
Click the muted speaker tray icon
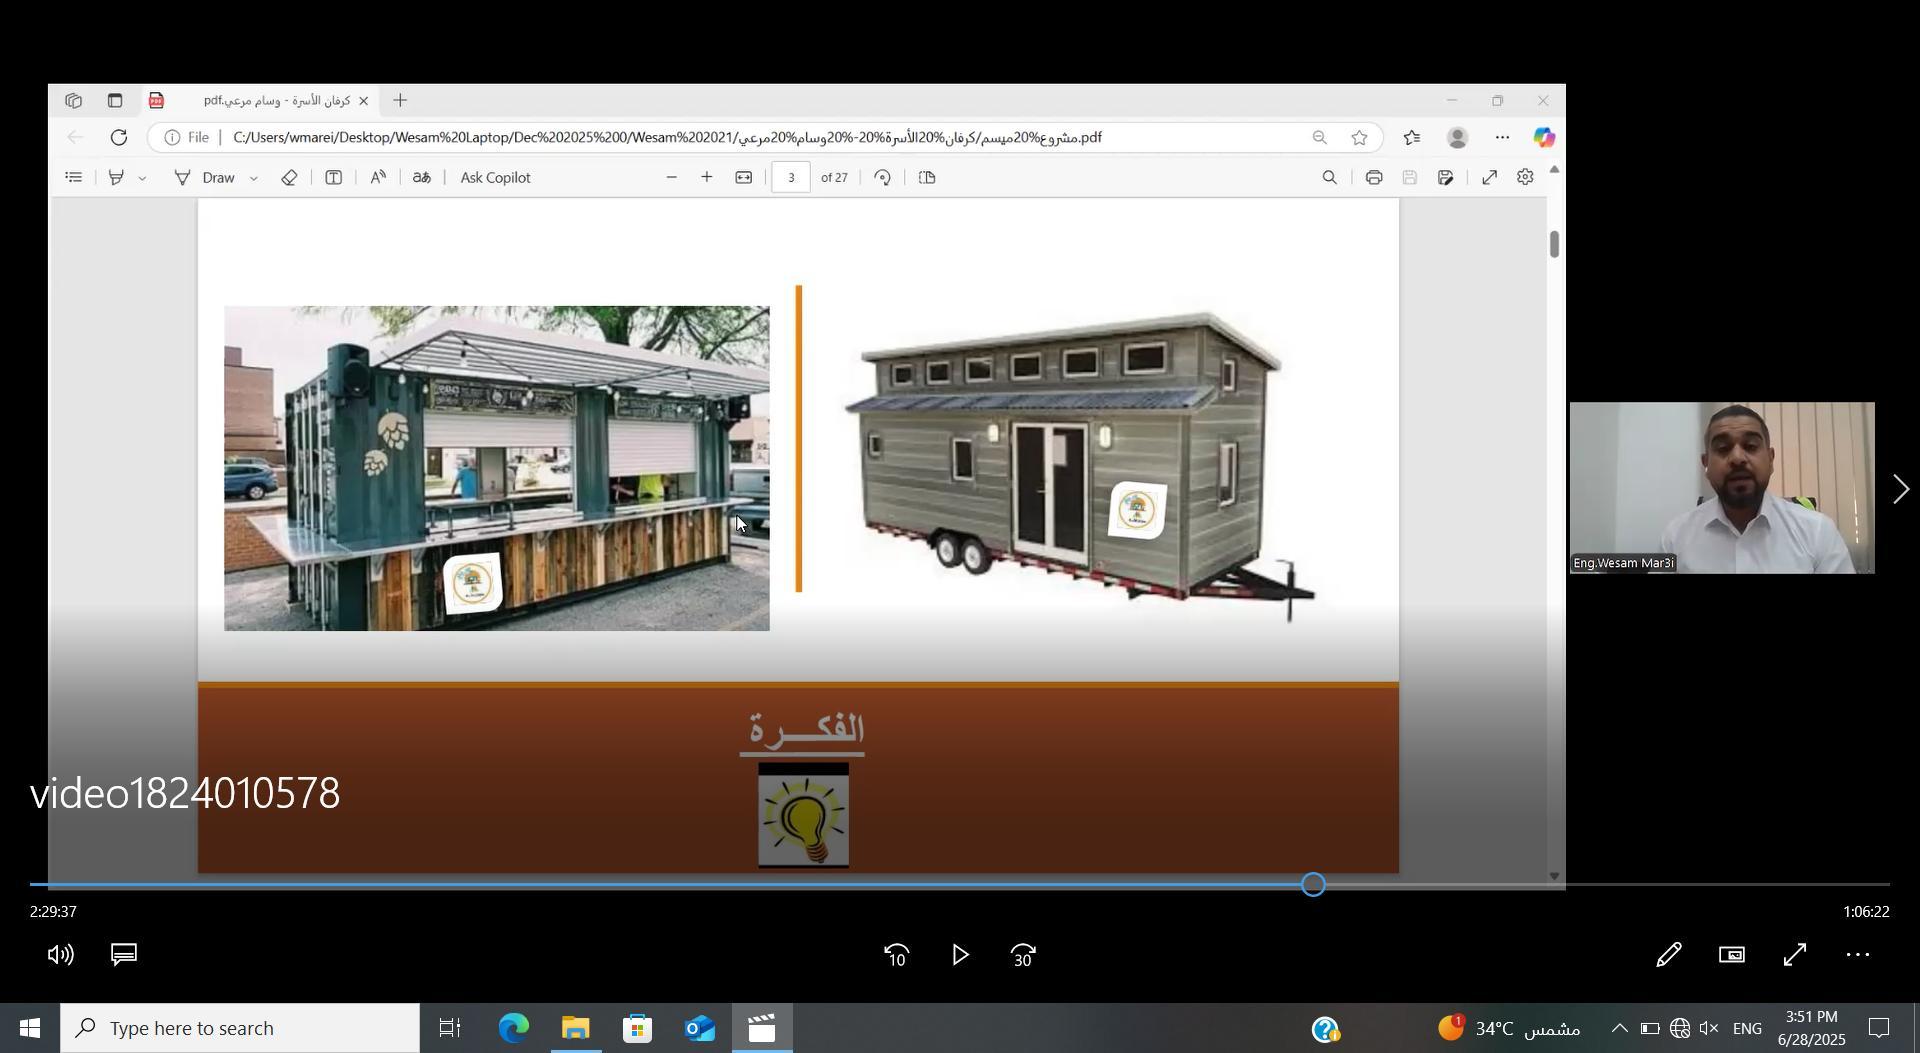tap(1709, 1028)
